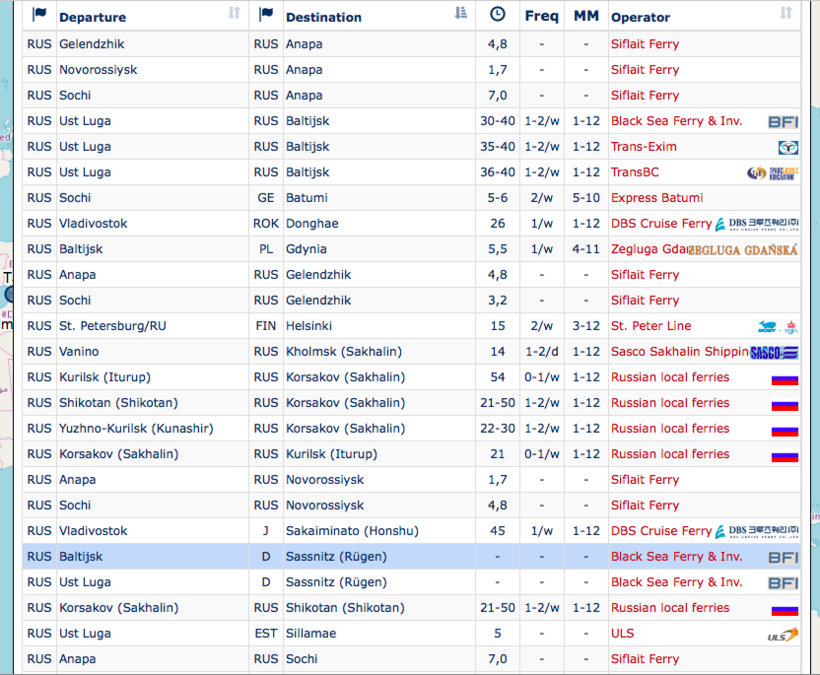Click BFI logo in Ust Luga–Baltijsk row
The width and height of the screenshot is (820, 675).
point(783,122)
